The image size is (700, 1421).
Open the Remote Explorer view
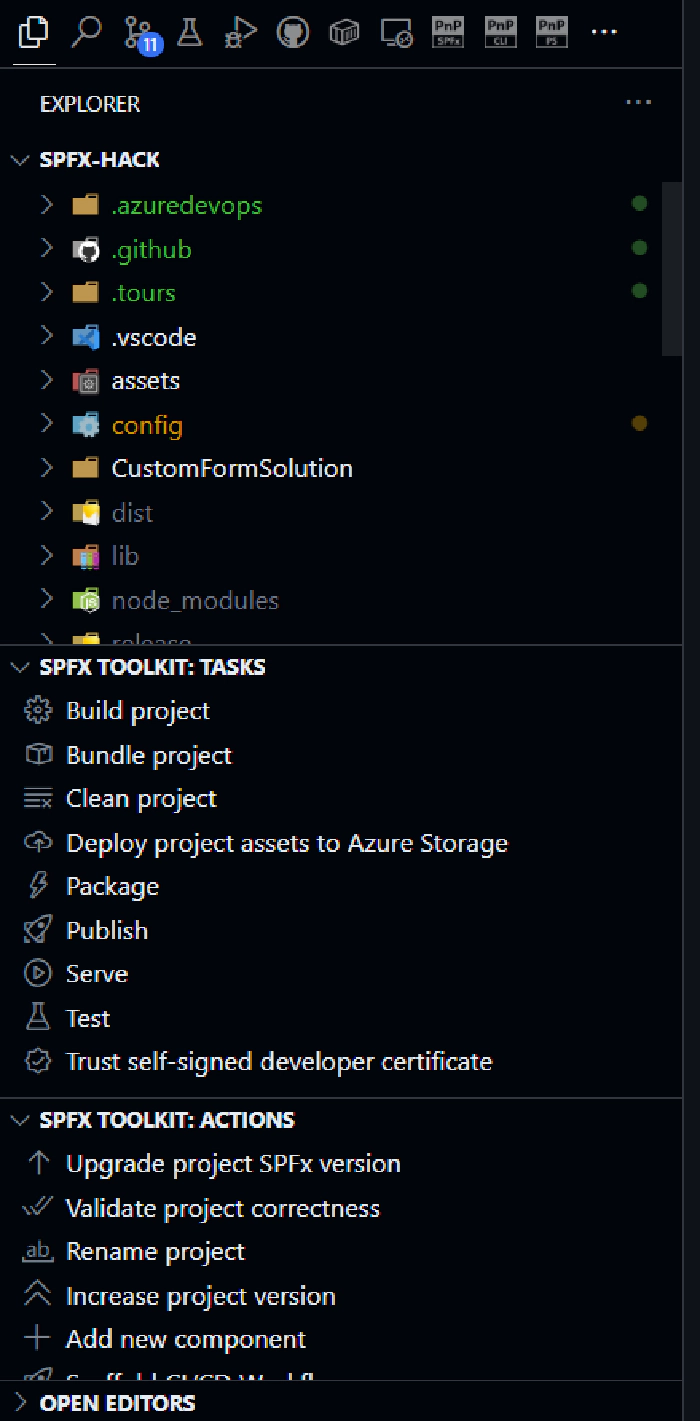pyautogui.click(x=397, y=33)
